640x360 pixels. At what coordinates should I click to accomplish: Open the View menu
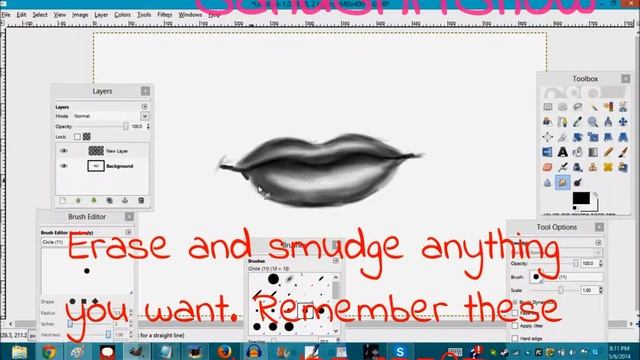tap(60, 15)
